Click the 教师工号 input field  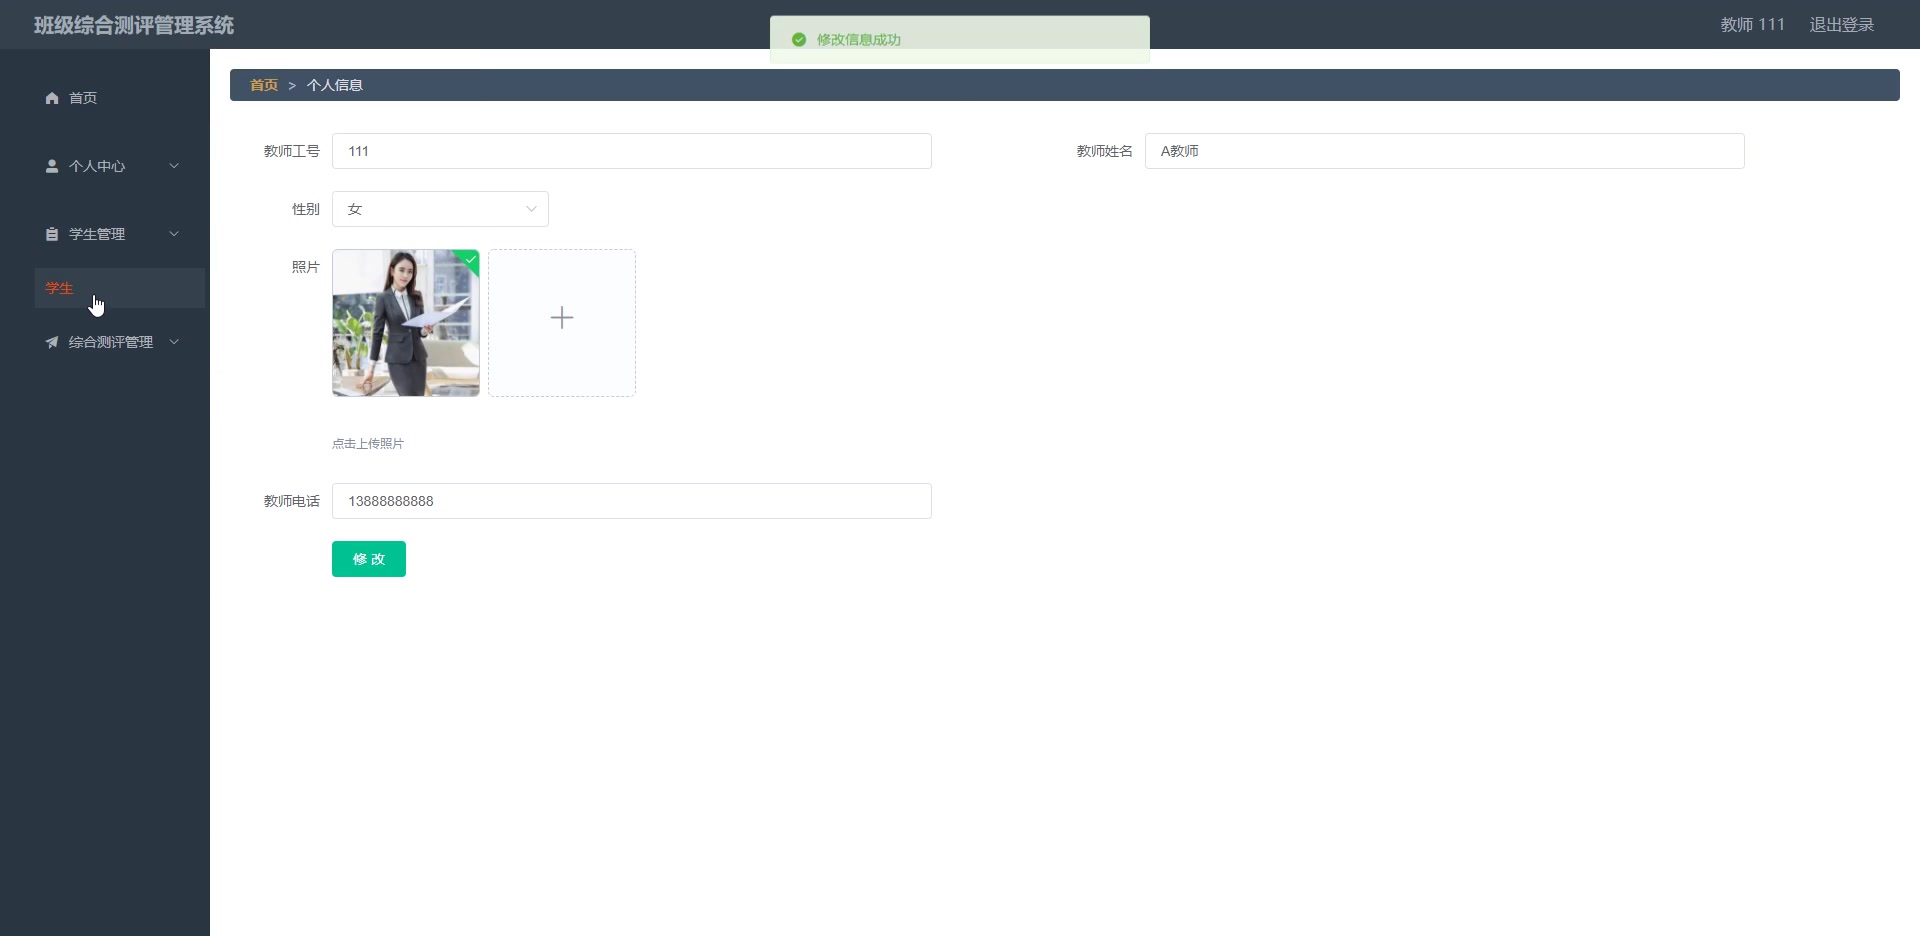pyautogui.click(x=631, y=151)
